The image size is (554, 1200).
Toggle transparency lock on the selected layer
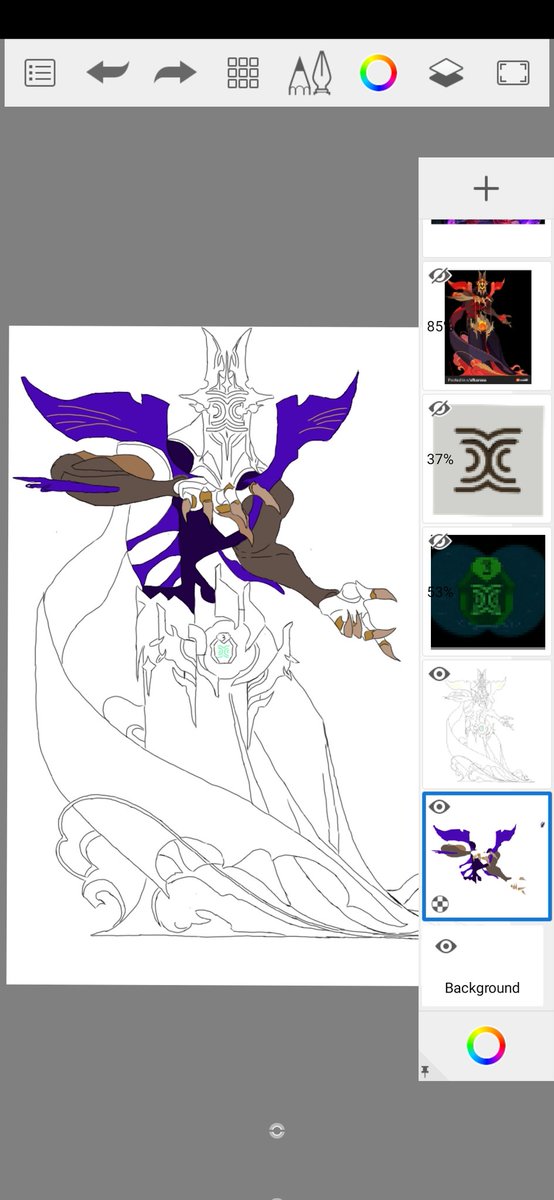coord(440,905)
